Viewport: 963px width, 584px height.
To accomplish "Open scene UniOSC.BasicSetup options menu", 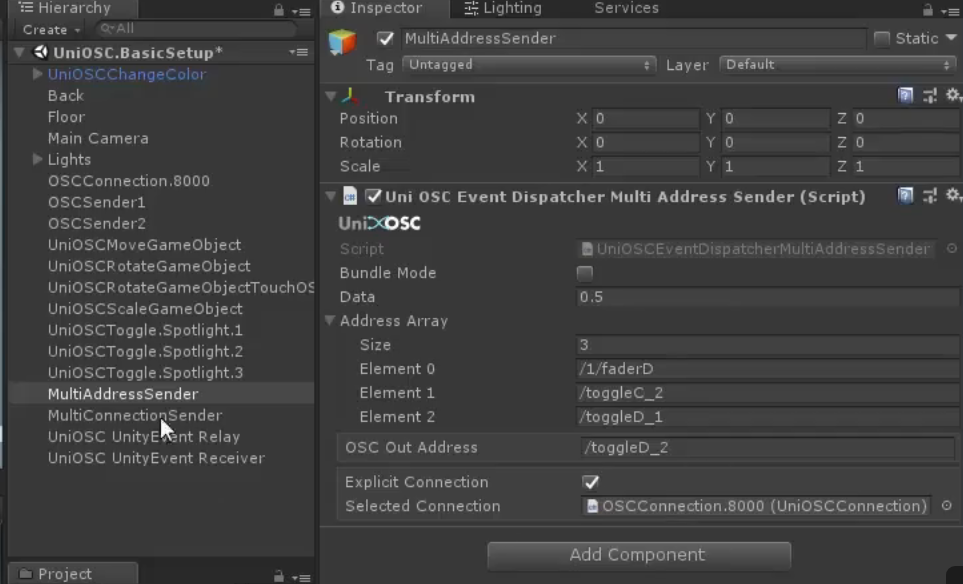I will pos(299,52).
